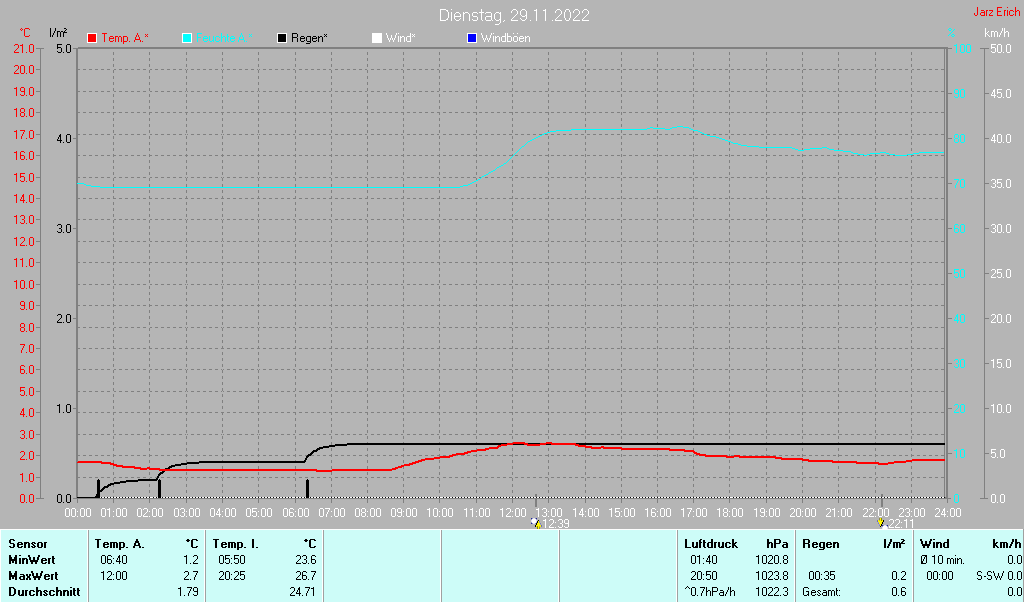Click the 1023.8 maximum pressure value

click(772, 577)
